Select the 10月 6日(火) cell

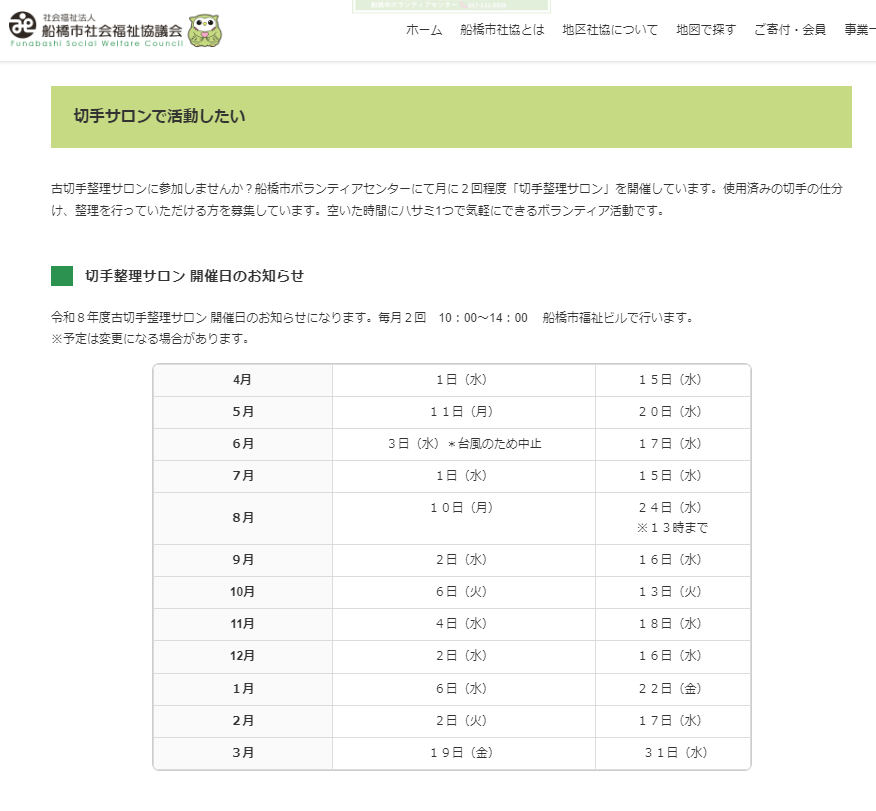[464, 592]
